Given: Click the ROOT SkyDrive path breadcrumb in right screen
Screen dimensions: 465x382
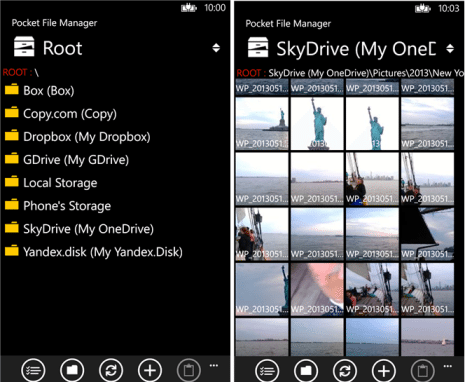Looking at the screenshot, I should pyautogui.click(x=350, y=73).
